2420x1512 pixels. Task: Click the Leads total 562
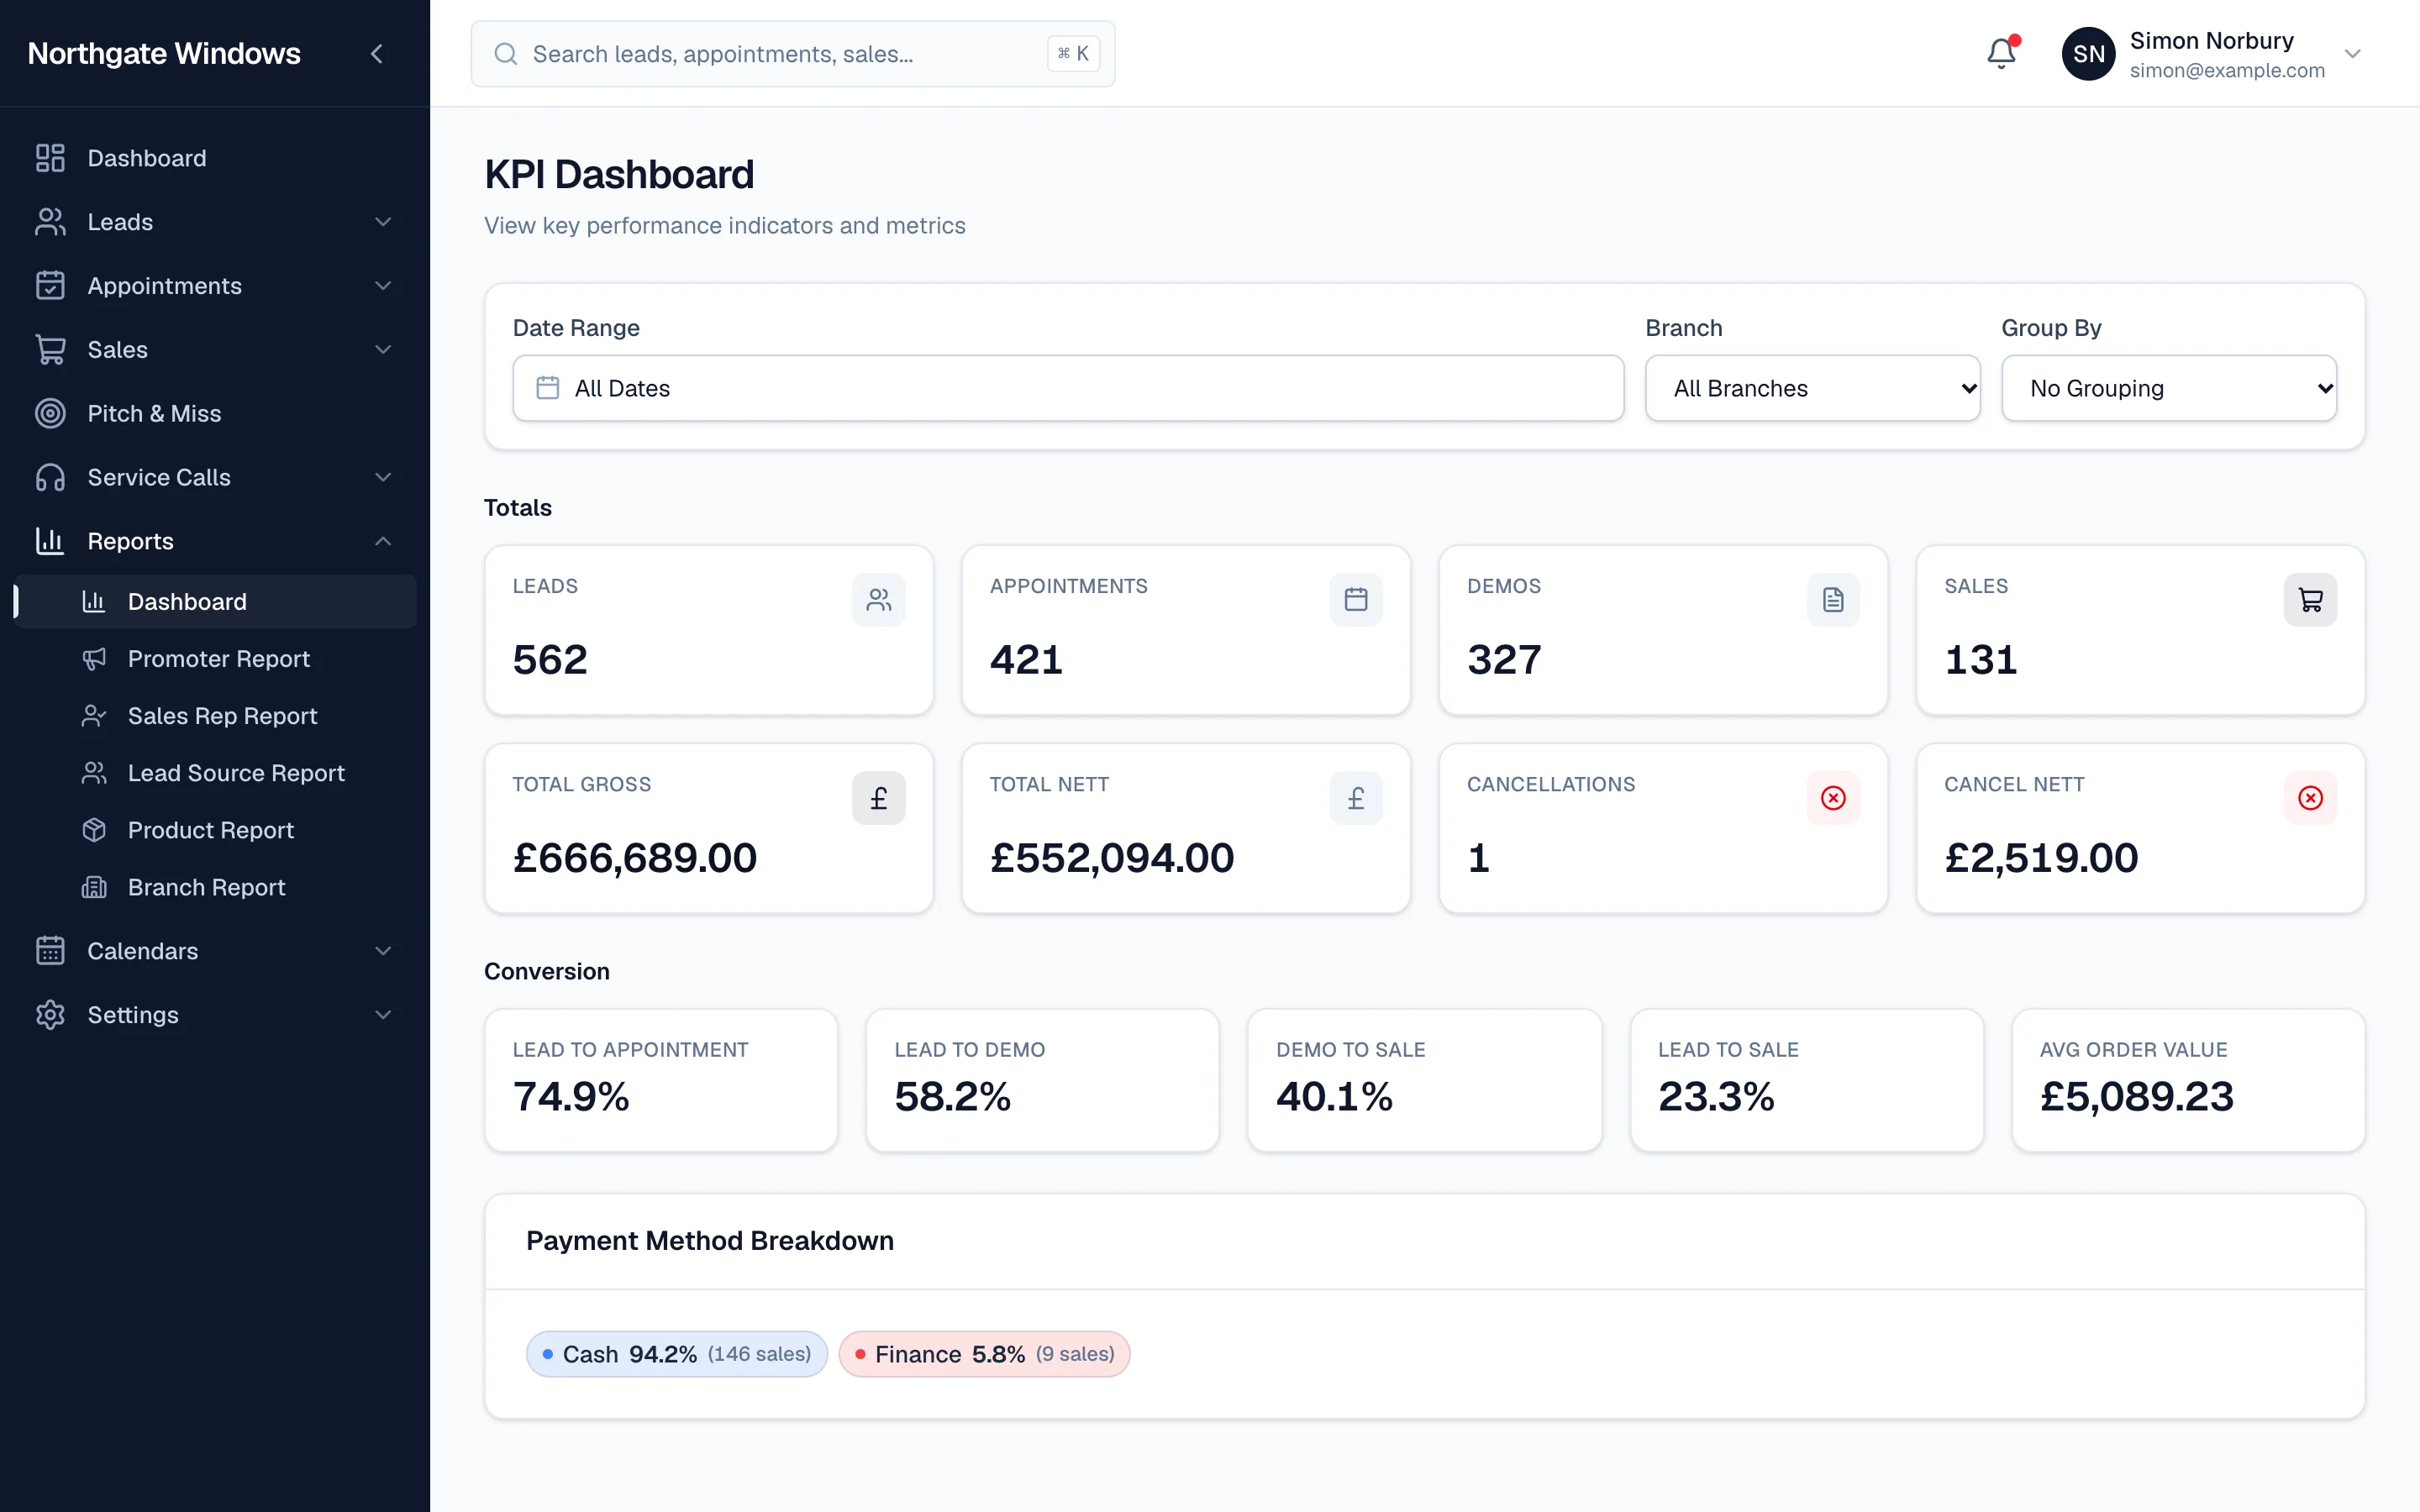[550, 660]
